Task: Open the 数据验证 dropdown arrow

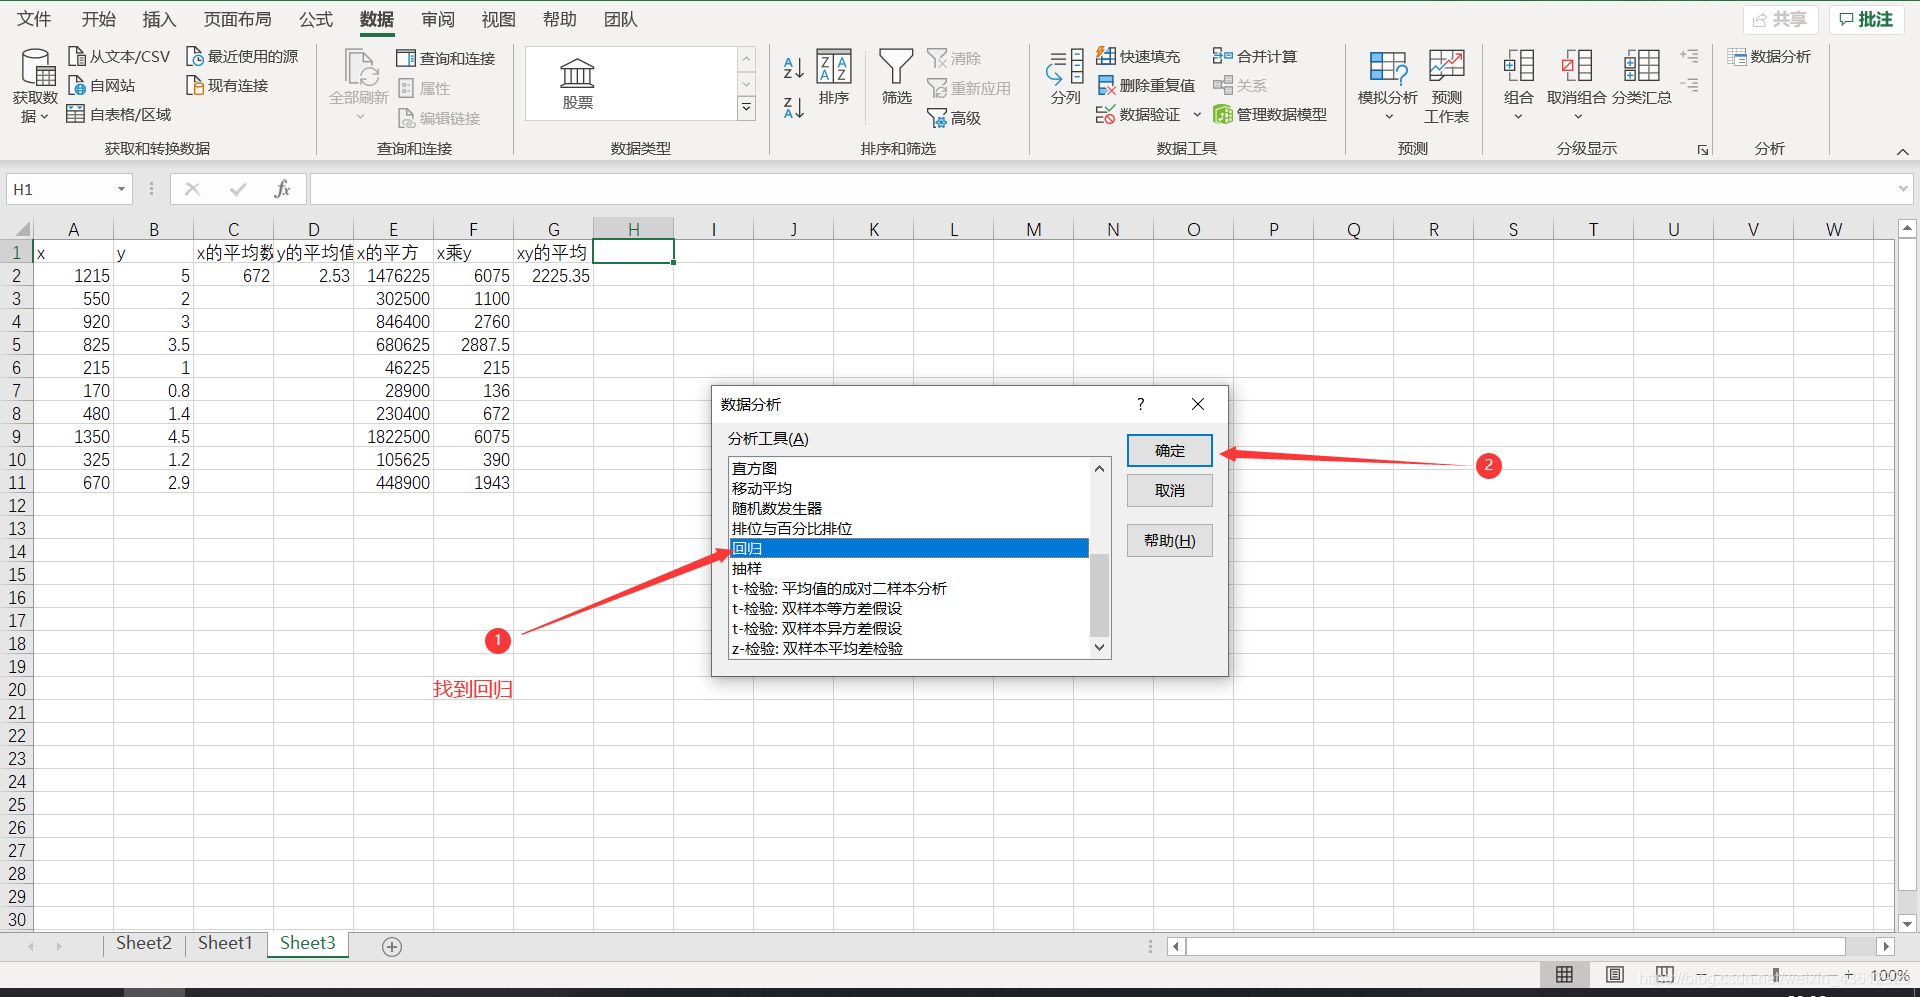Action: coord(1197,114)
